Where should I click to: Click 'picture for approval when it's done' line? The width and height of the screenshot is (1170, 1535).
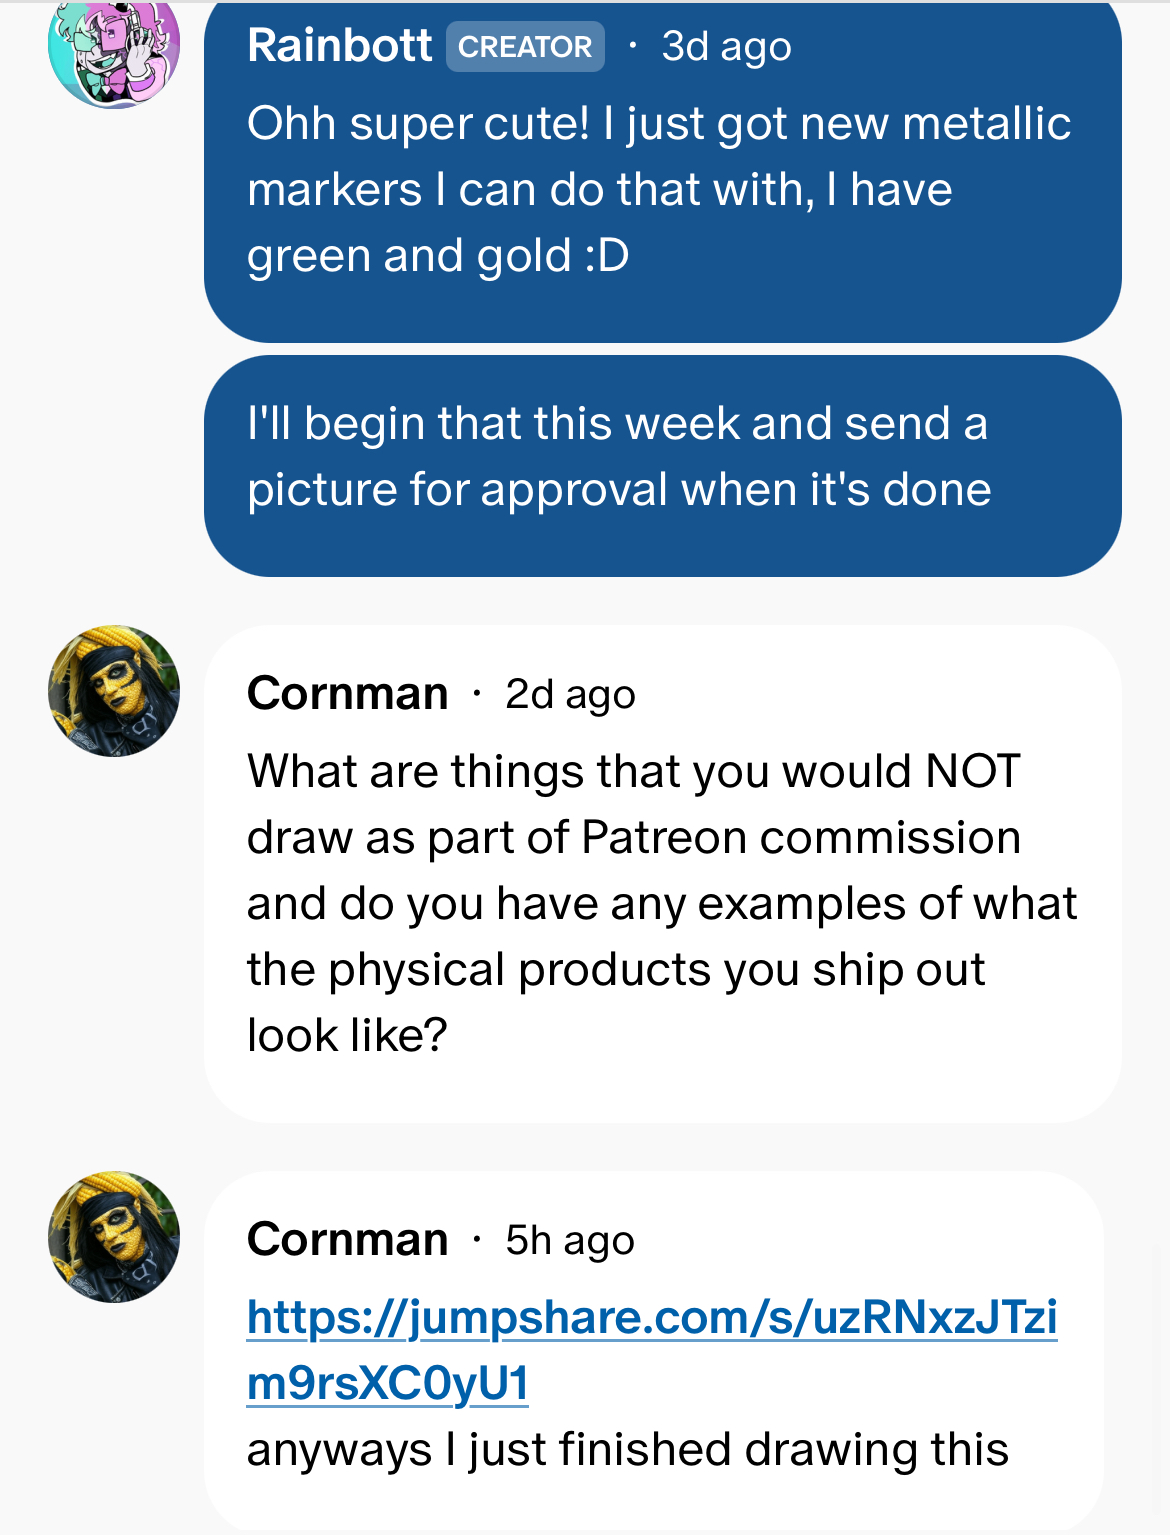coord(619,490)
